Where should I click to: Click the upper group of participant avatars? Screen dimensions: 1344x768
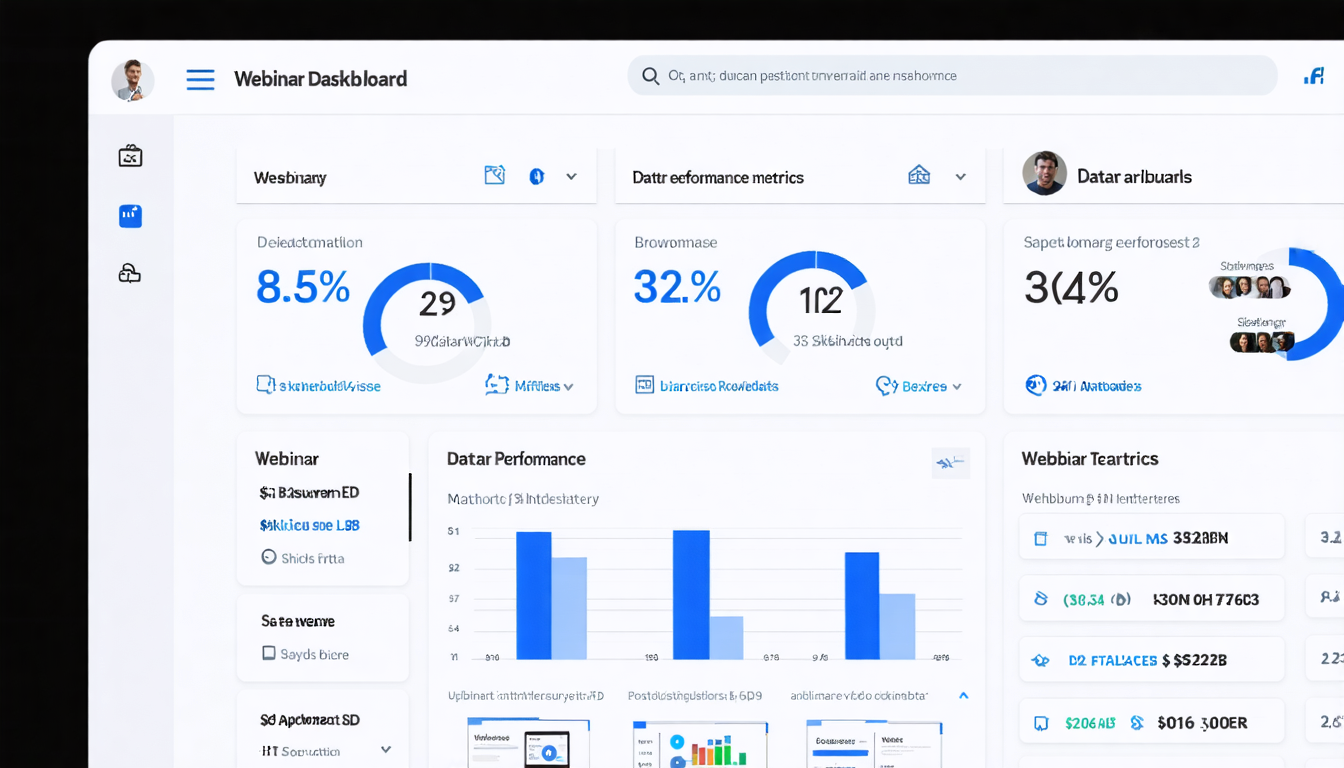(x=1249, y=288)
